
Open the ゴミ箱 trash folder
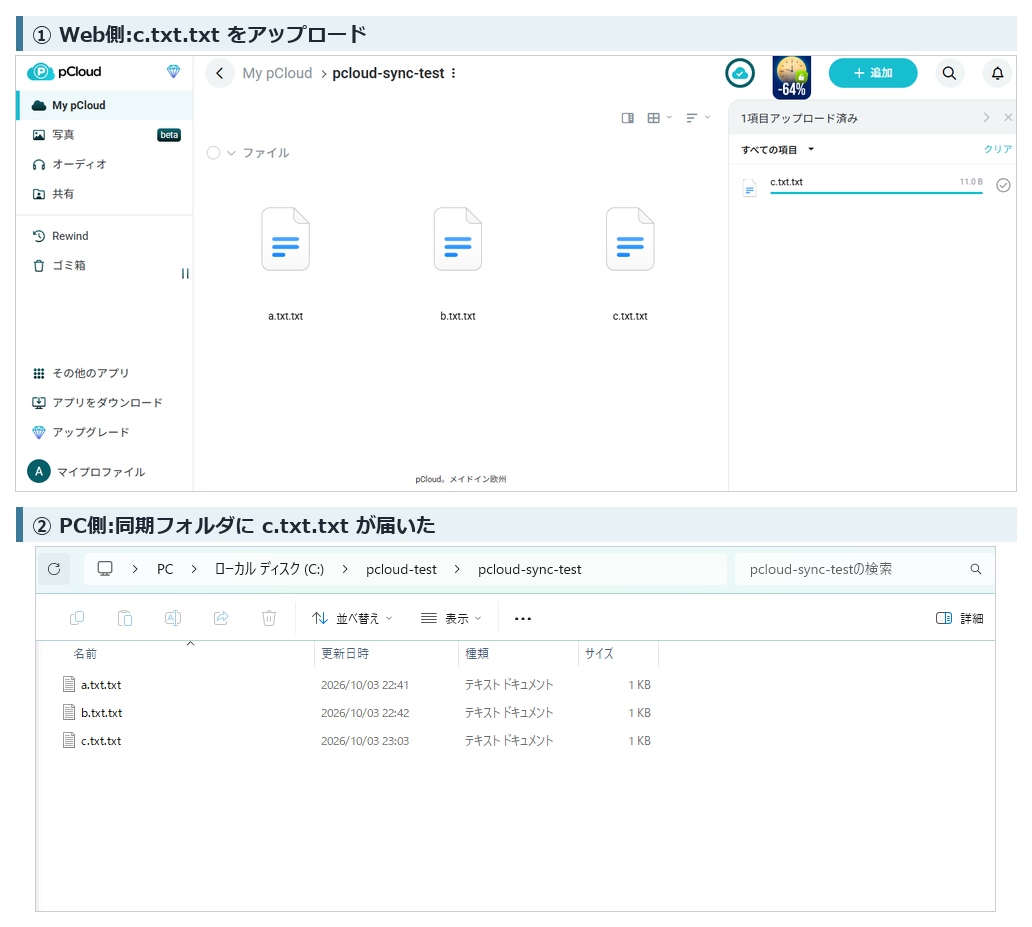pyautogui.click(x=105, y=265)
